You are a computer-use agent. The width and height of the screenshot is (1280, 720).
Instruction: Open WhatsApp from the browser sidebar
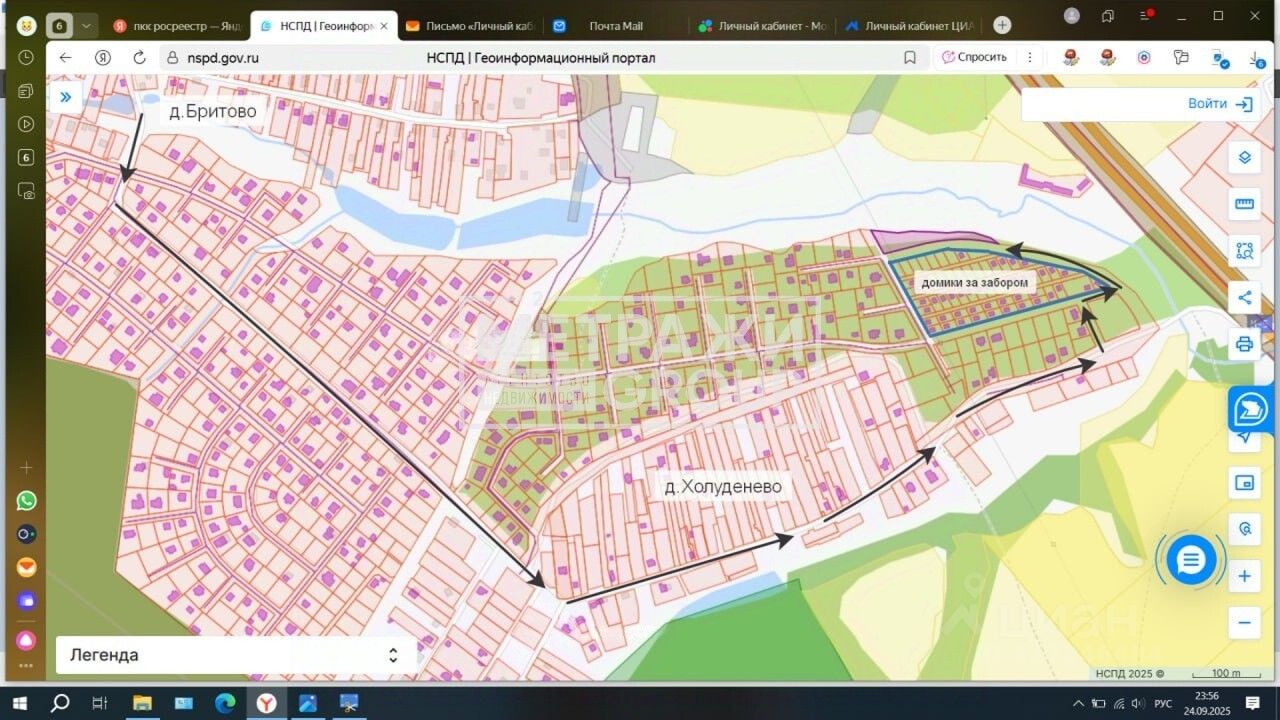coord(26,500)
